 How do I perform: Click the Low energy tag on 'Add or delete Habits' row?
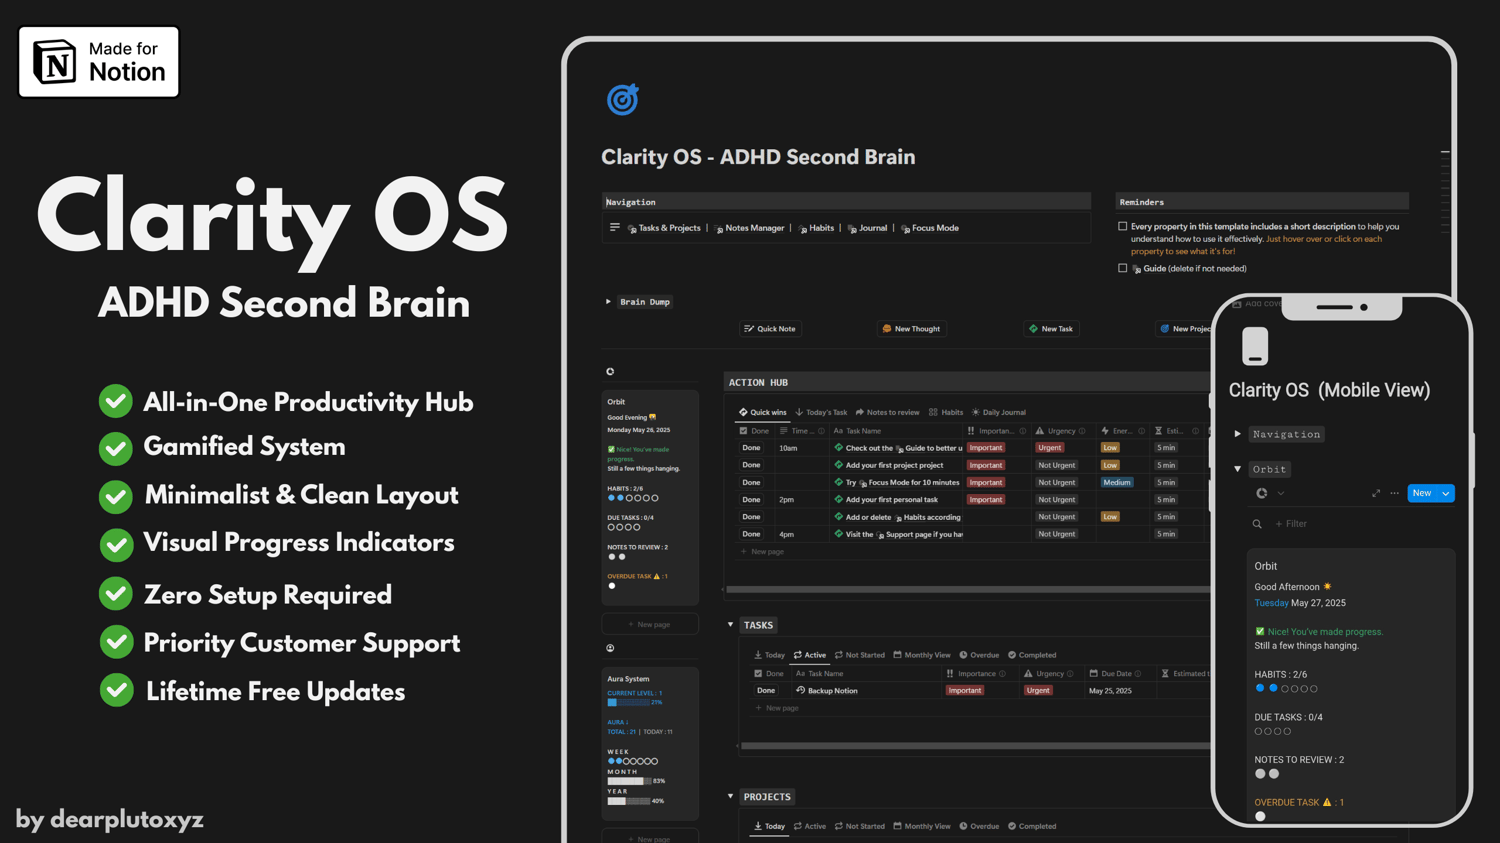click(1110, 517)
